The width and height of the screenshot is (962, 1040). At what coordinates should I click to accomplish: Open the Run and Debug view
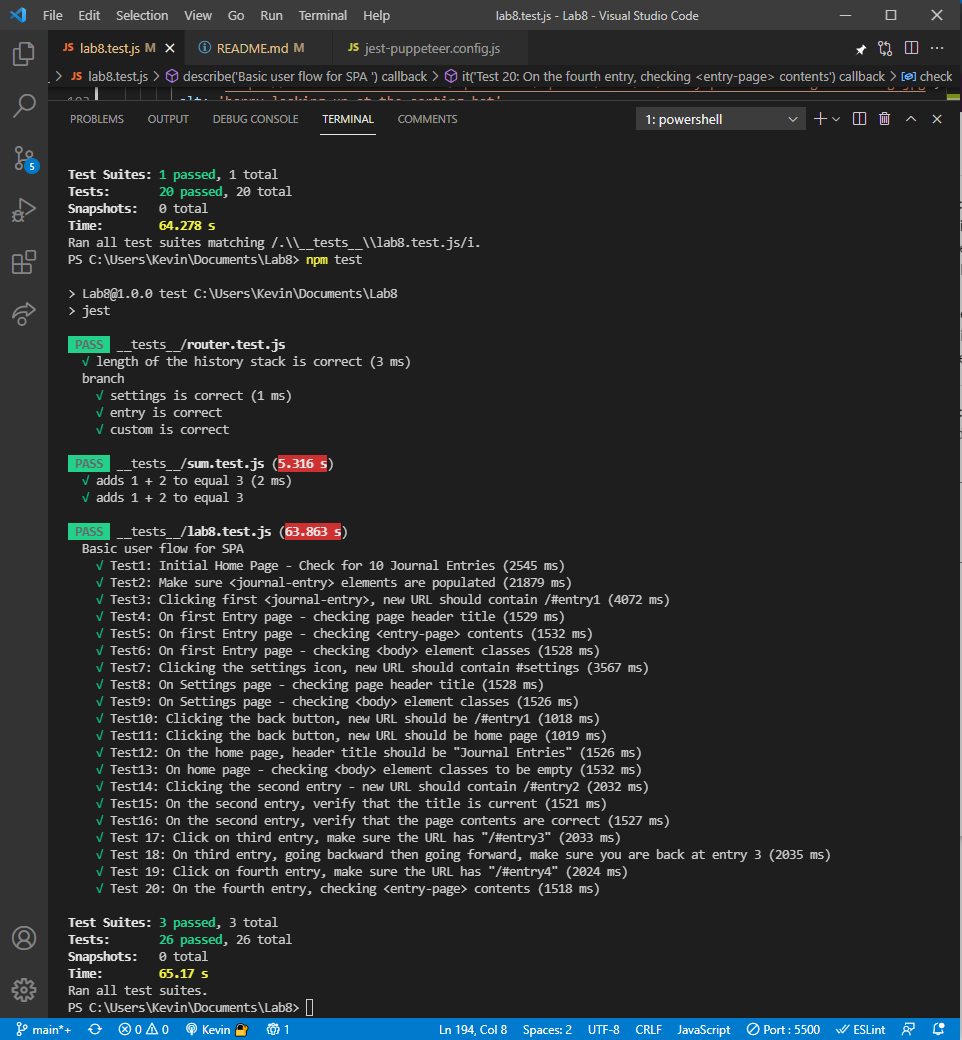pyautogui.click(x=24, y=210)
